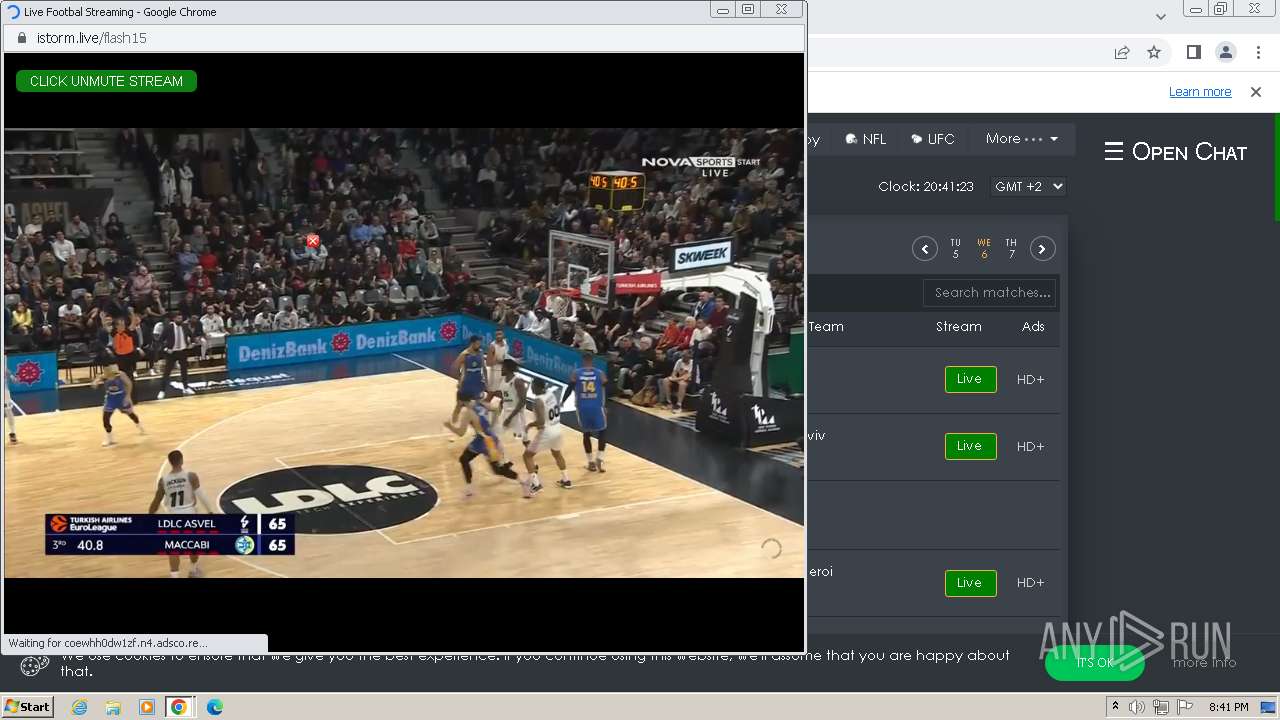The image size is (1280, 720).
Task: Open the Windows Start menu
Action: 27,707
